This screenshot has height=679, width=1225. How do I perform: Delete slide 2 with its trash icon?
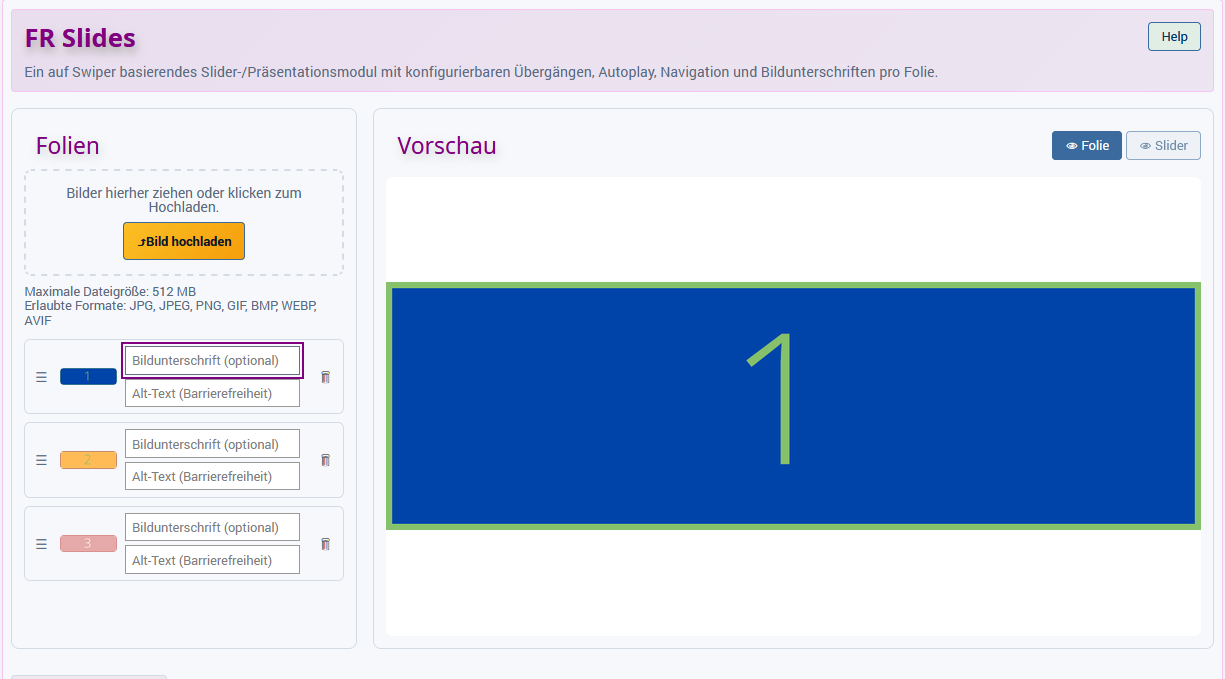tap(325, 460)
